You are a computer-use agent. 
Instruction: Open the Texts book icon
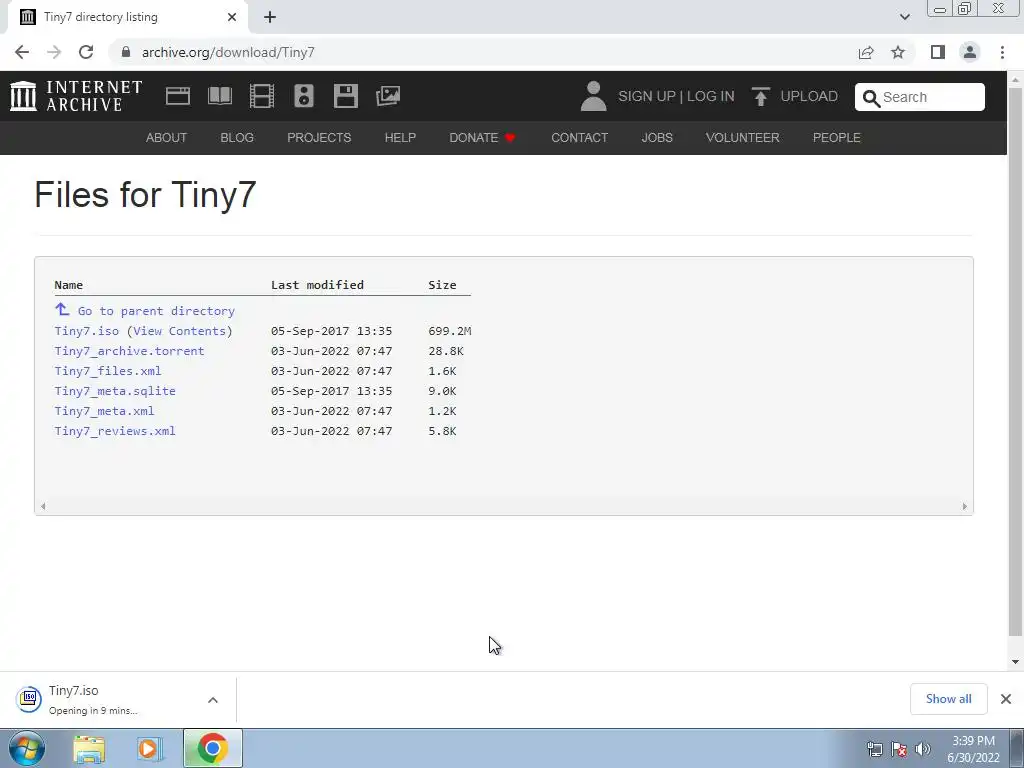coord(219,96)
